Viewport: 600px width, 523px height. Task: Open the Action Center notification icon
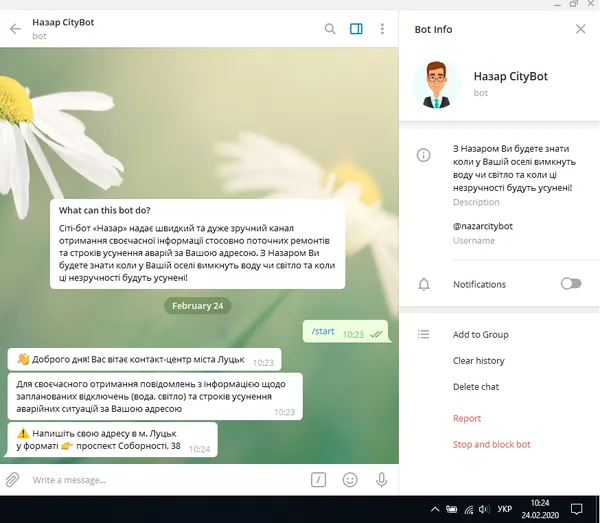[x=576, y=509]
